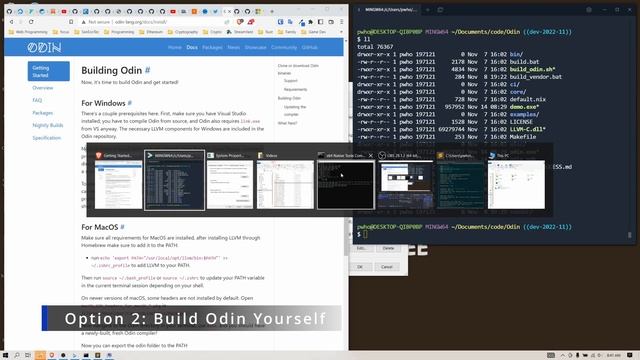
Task: Open the Community nav item
Action: pyautogui.click(x=284, y=47)
